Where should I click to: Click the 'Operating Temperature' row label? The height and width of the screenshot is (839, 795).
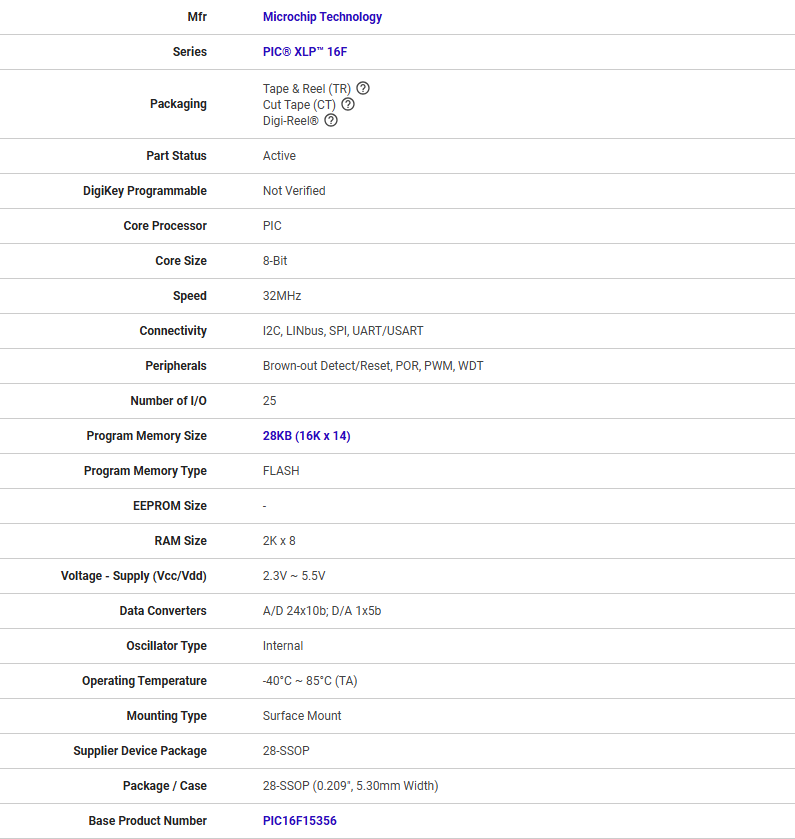click(x=144, y=681)
